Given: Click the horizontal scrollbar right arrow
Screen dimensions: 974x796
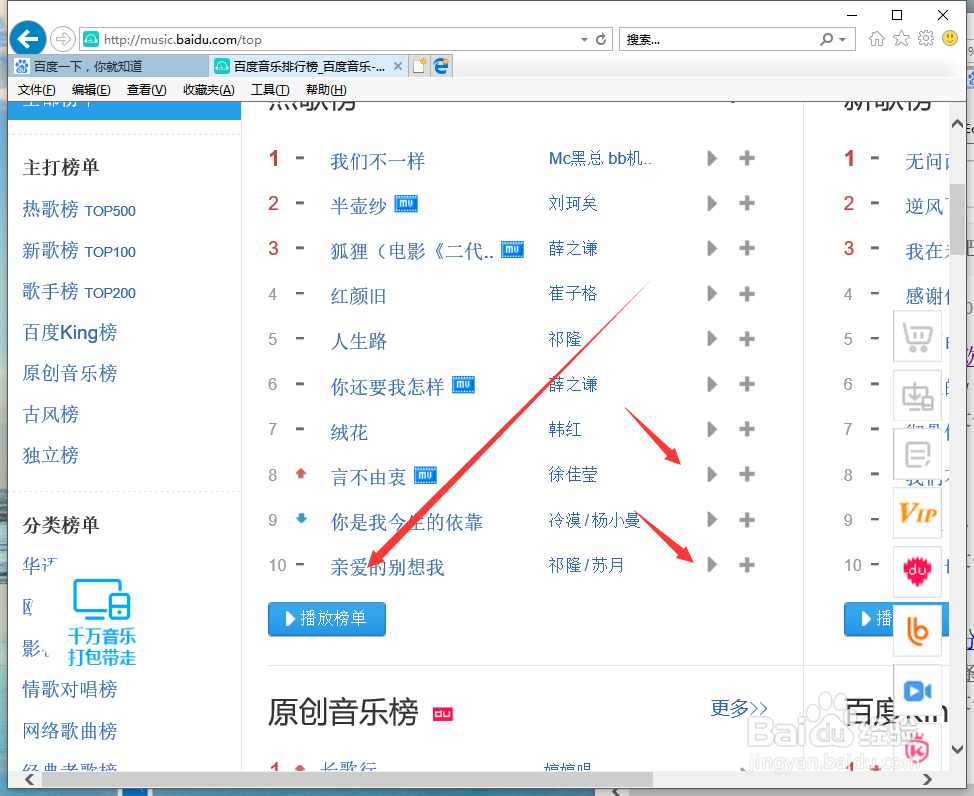Looking at the screenshot, I should coord(927,779).
